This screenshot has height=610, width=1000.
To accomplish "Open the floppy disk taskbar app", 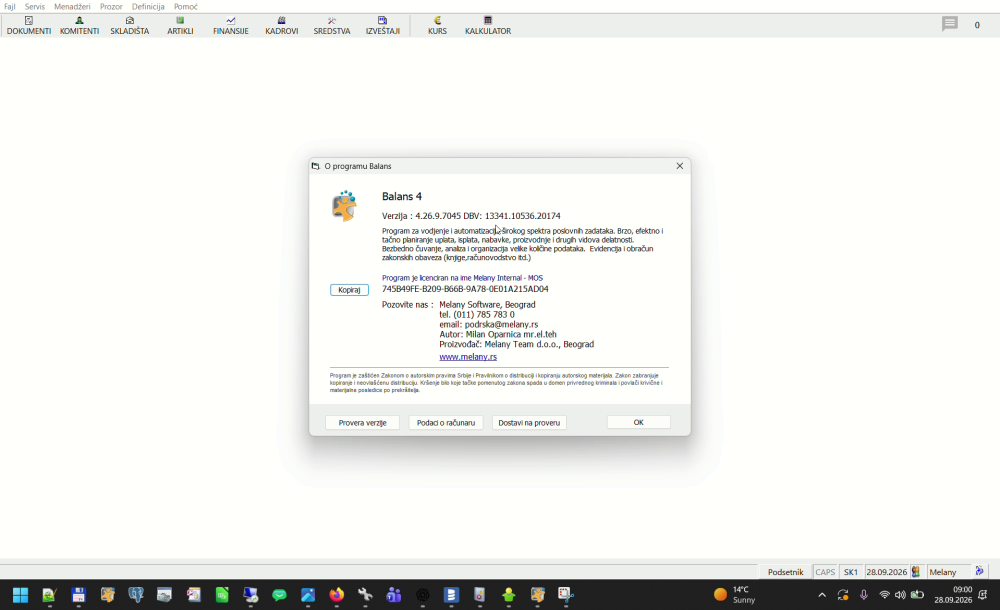I will point(78,595).
